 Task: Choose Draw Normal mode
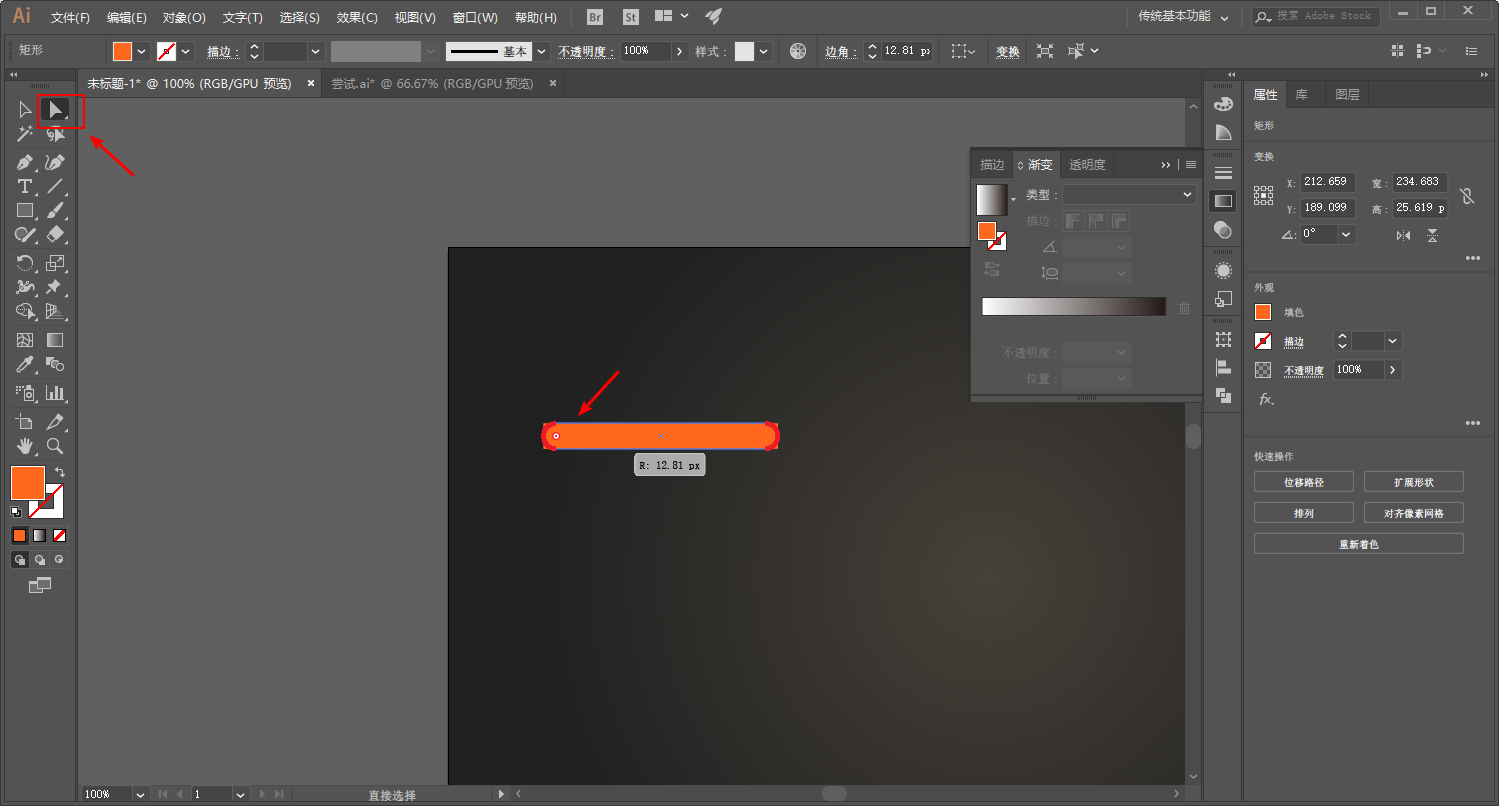pyautogui.click(x=19, y=560)
